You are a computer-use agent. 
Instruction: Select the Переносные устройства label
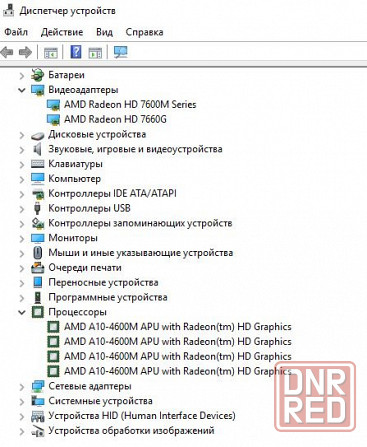coord(103,282)
